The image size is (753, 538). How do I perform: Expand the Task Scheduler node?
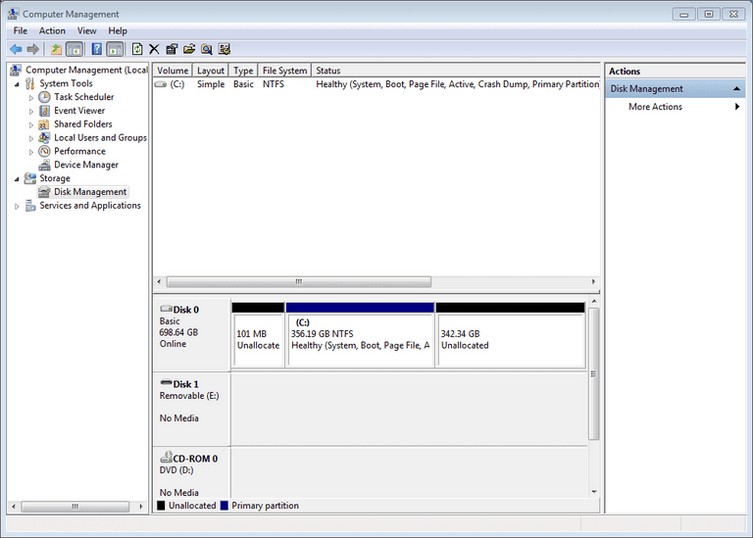pos(31,98)
